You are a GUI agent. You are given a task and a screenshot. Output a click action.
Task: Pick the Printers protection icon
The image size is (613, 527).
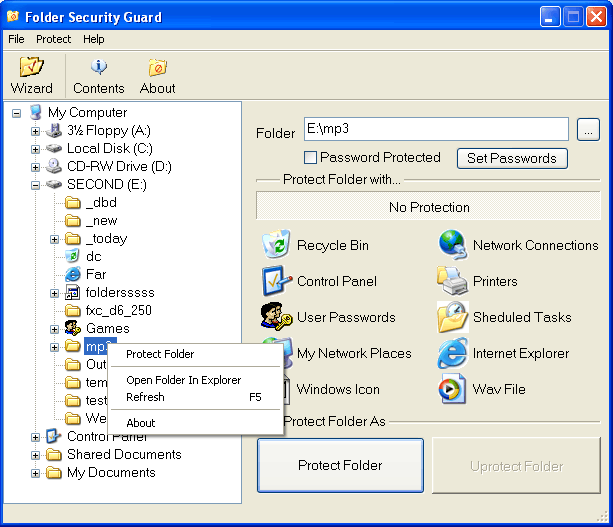click(452, 281)
